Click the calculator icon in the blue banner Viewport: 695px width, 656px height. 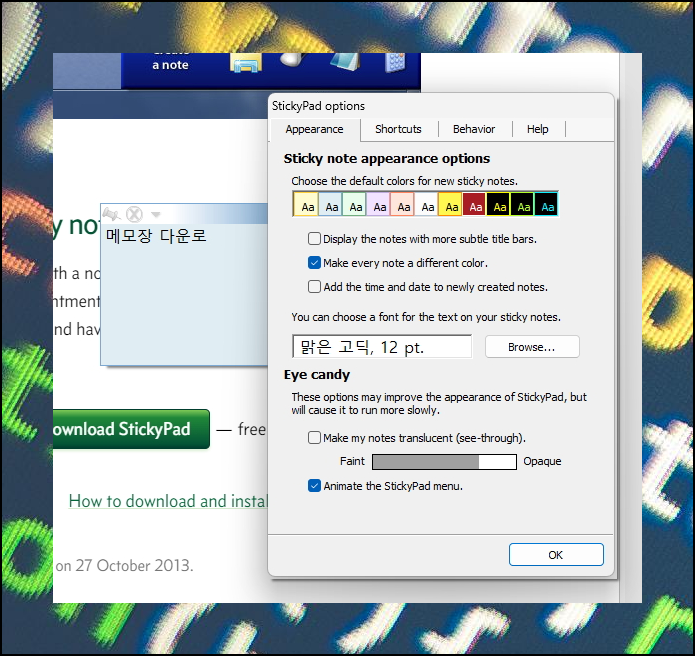(395, 62)
